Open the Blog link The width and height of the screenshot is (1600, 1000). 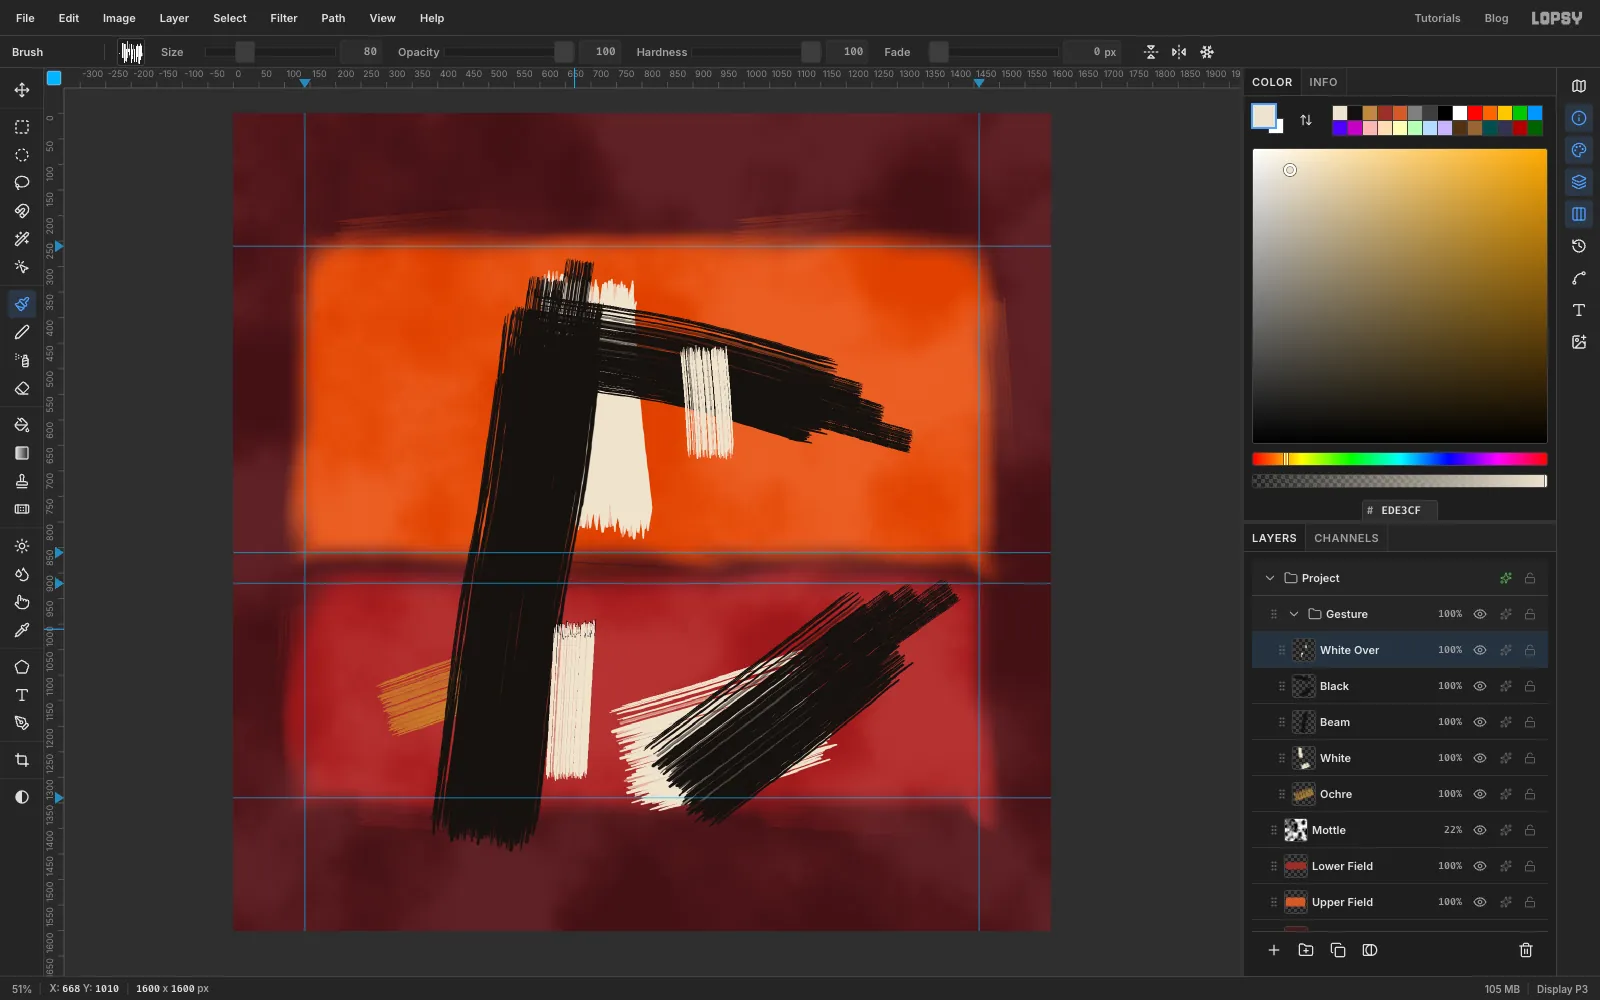[x=1496, y=18]
